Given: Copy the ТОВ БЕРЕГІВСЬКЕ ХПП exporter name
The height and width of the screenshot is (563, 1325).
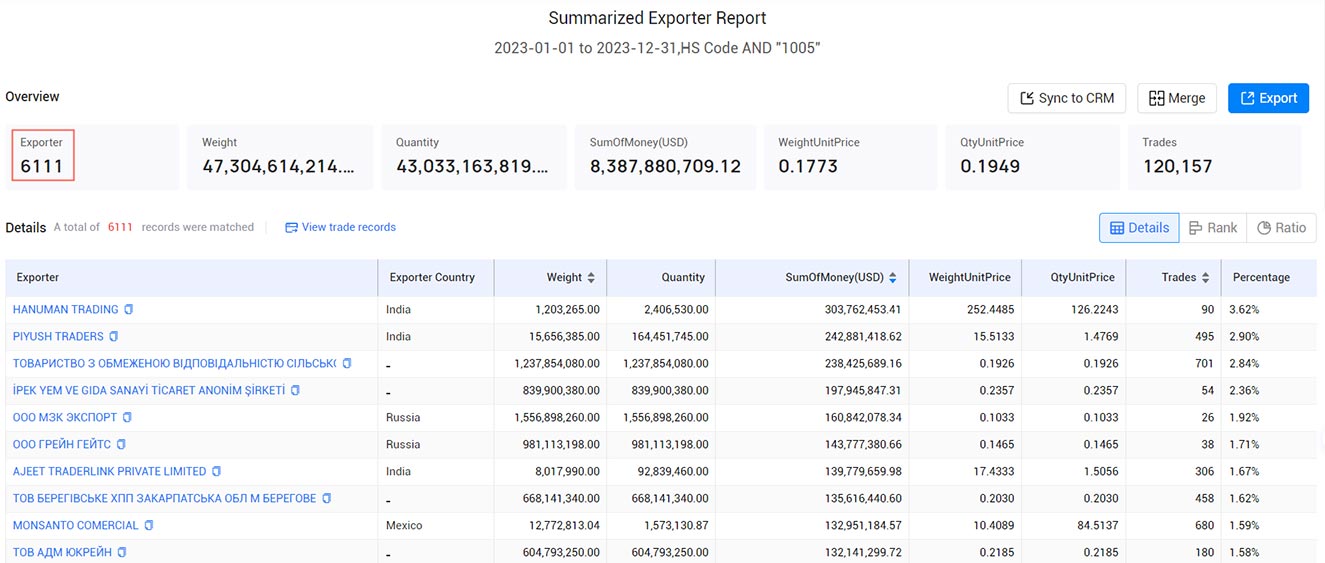Looking at the screenshot, I should [327, 499].
